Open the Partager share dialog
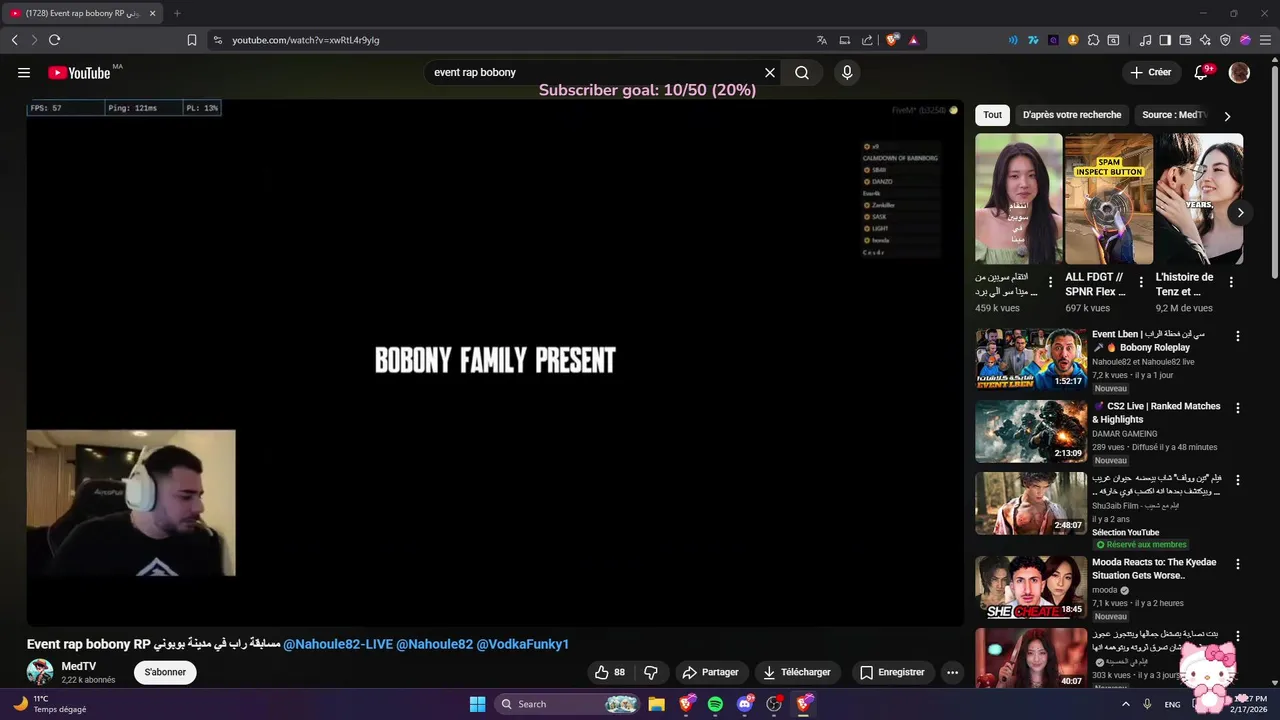Viewport: 1280px width, 720px height. (710, 672)
